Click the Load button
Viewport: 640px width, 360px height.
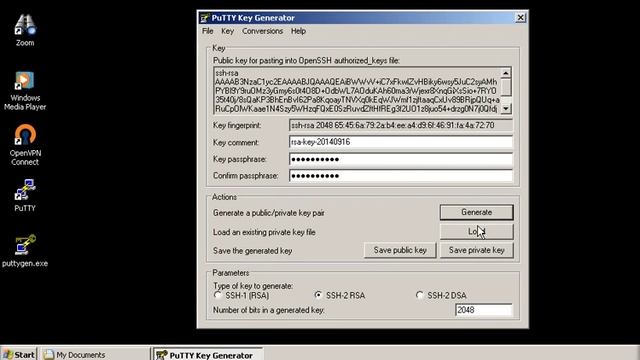[476, 231]
